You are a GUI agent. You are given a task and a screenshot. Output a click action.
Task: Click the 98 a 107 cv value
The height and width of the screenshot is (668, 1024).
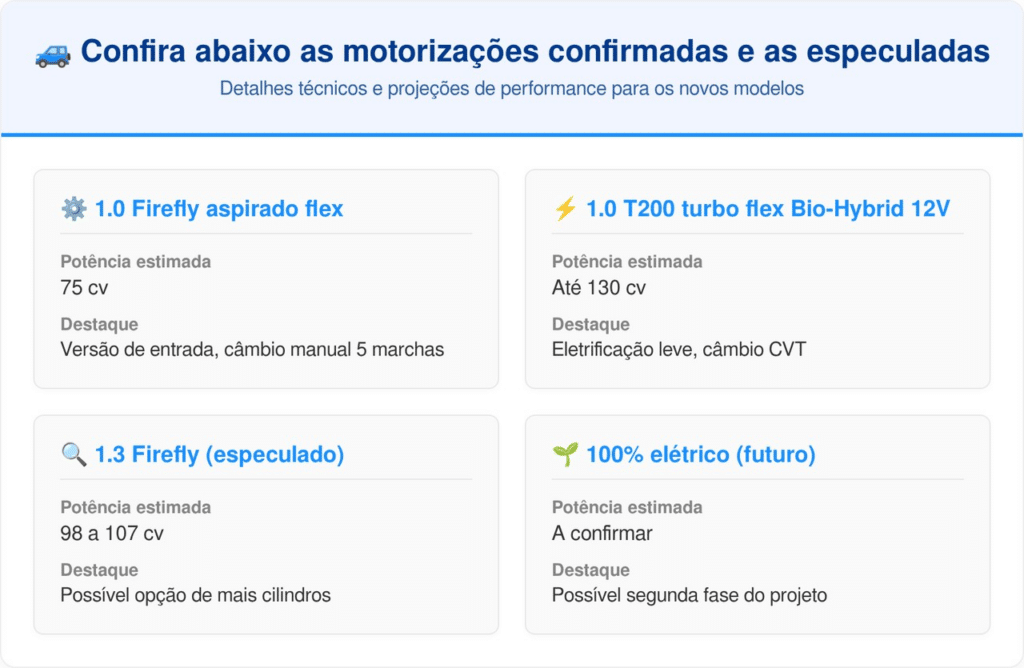click(x=112, y=534)
